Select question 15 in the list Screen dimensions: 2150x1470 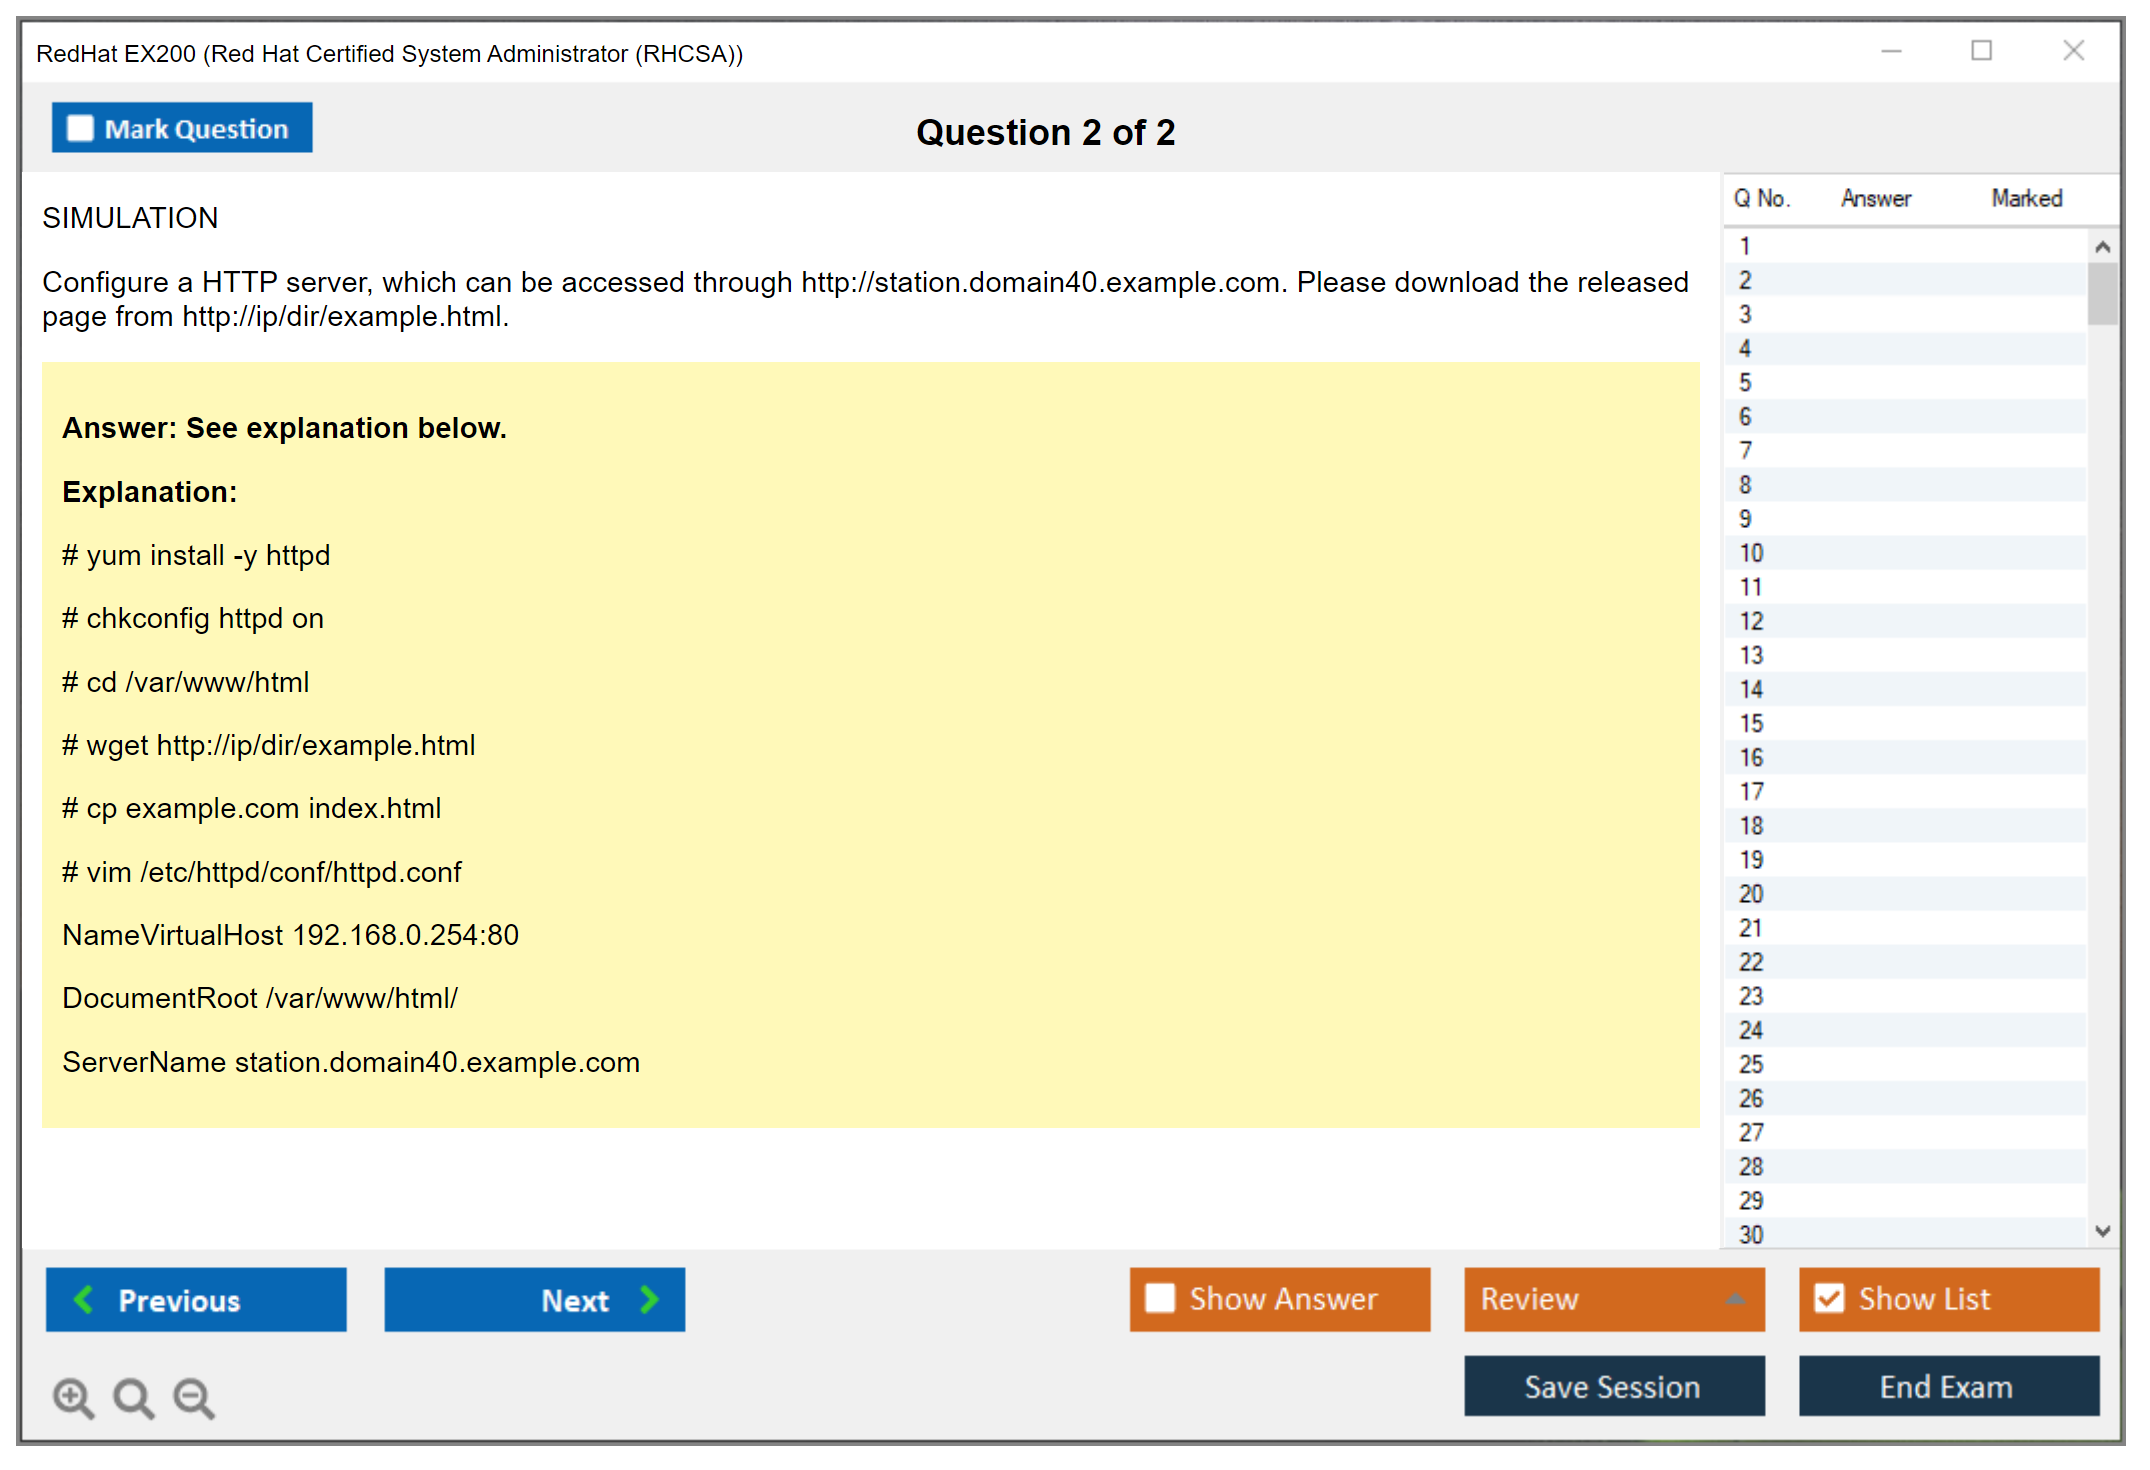(x=1751, y=723)
